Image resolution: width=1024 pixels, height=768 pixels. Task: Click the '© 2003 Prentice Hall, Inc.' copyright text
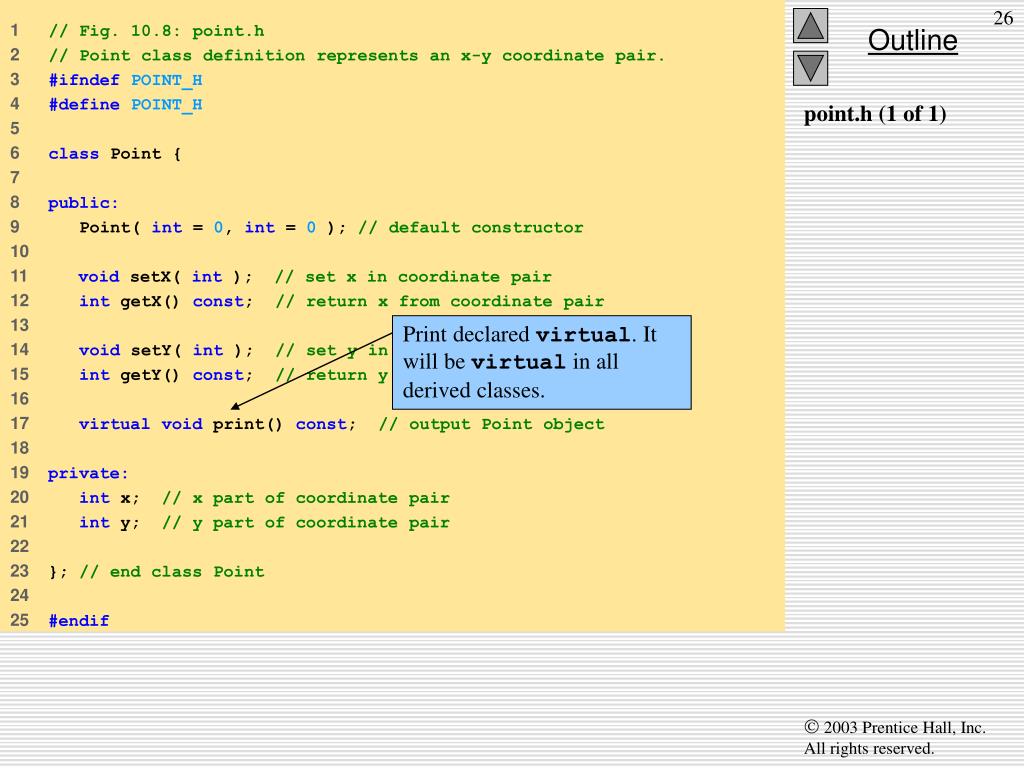coord(895,728)
